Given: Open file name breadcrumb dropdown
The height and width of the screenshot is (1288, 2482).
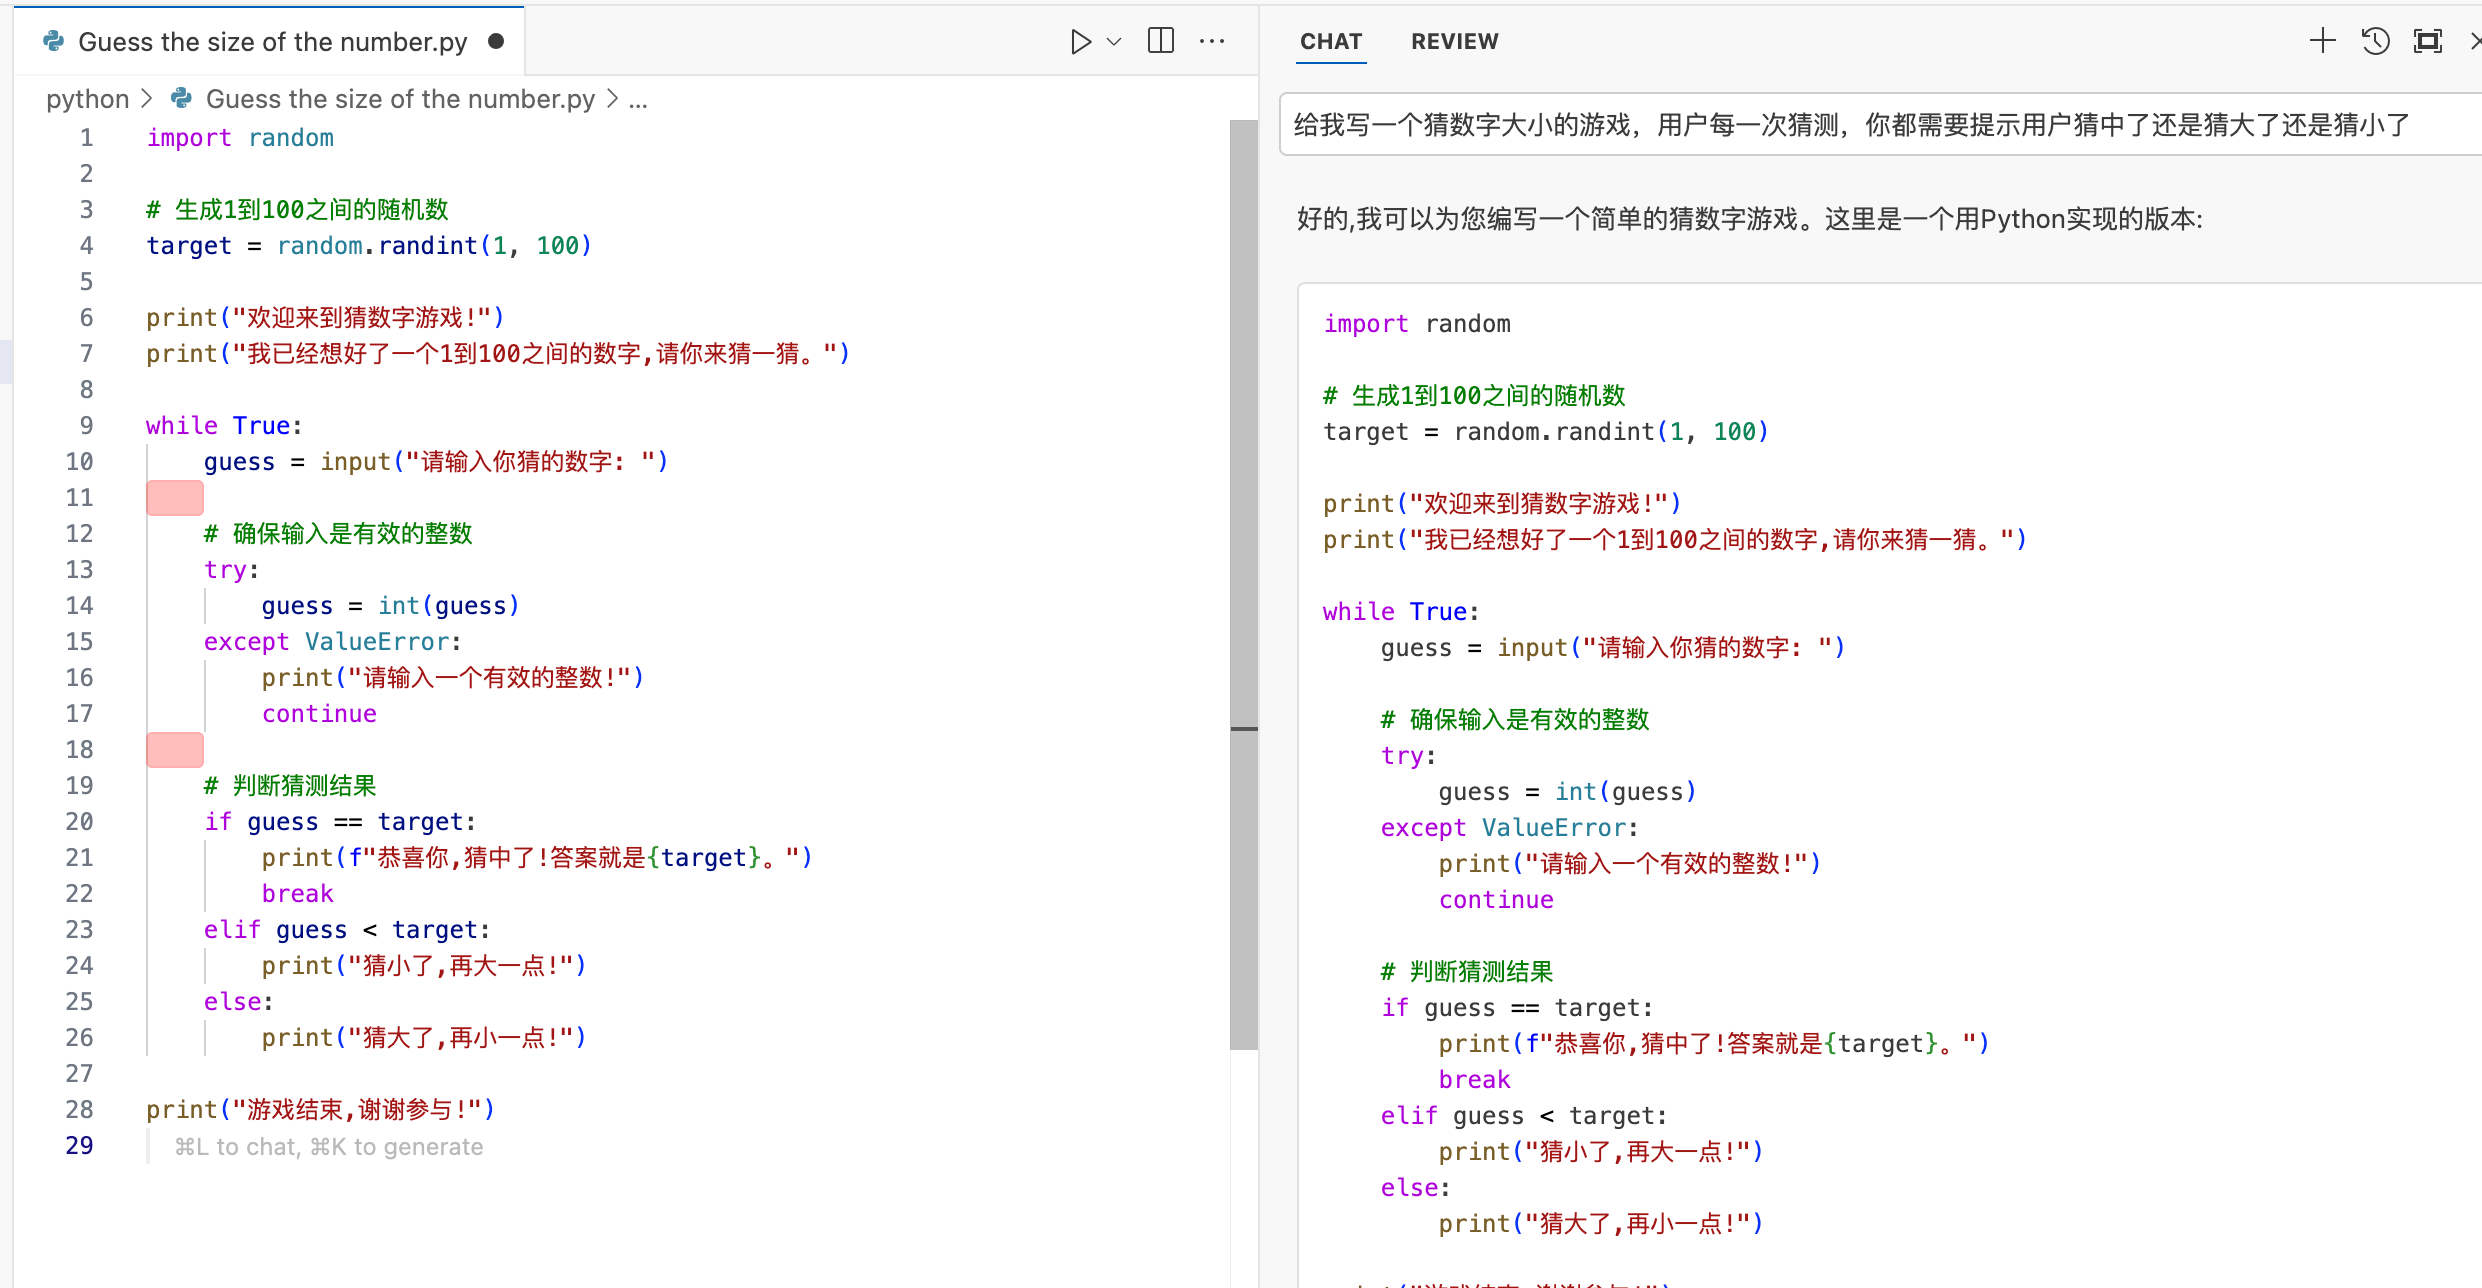Looking at the screenshot, I should [400, 99].
